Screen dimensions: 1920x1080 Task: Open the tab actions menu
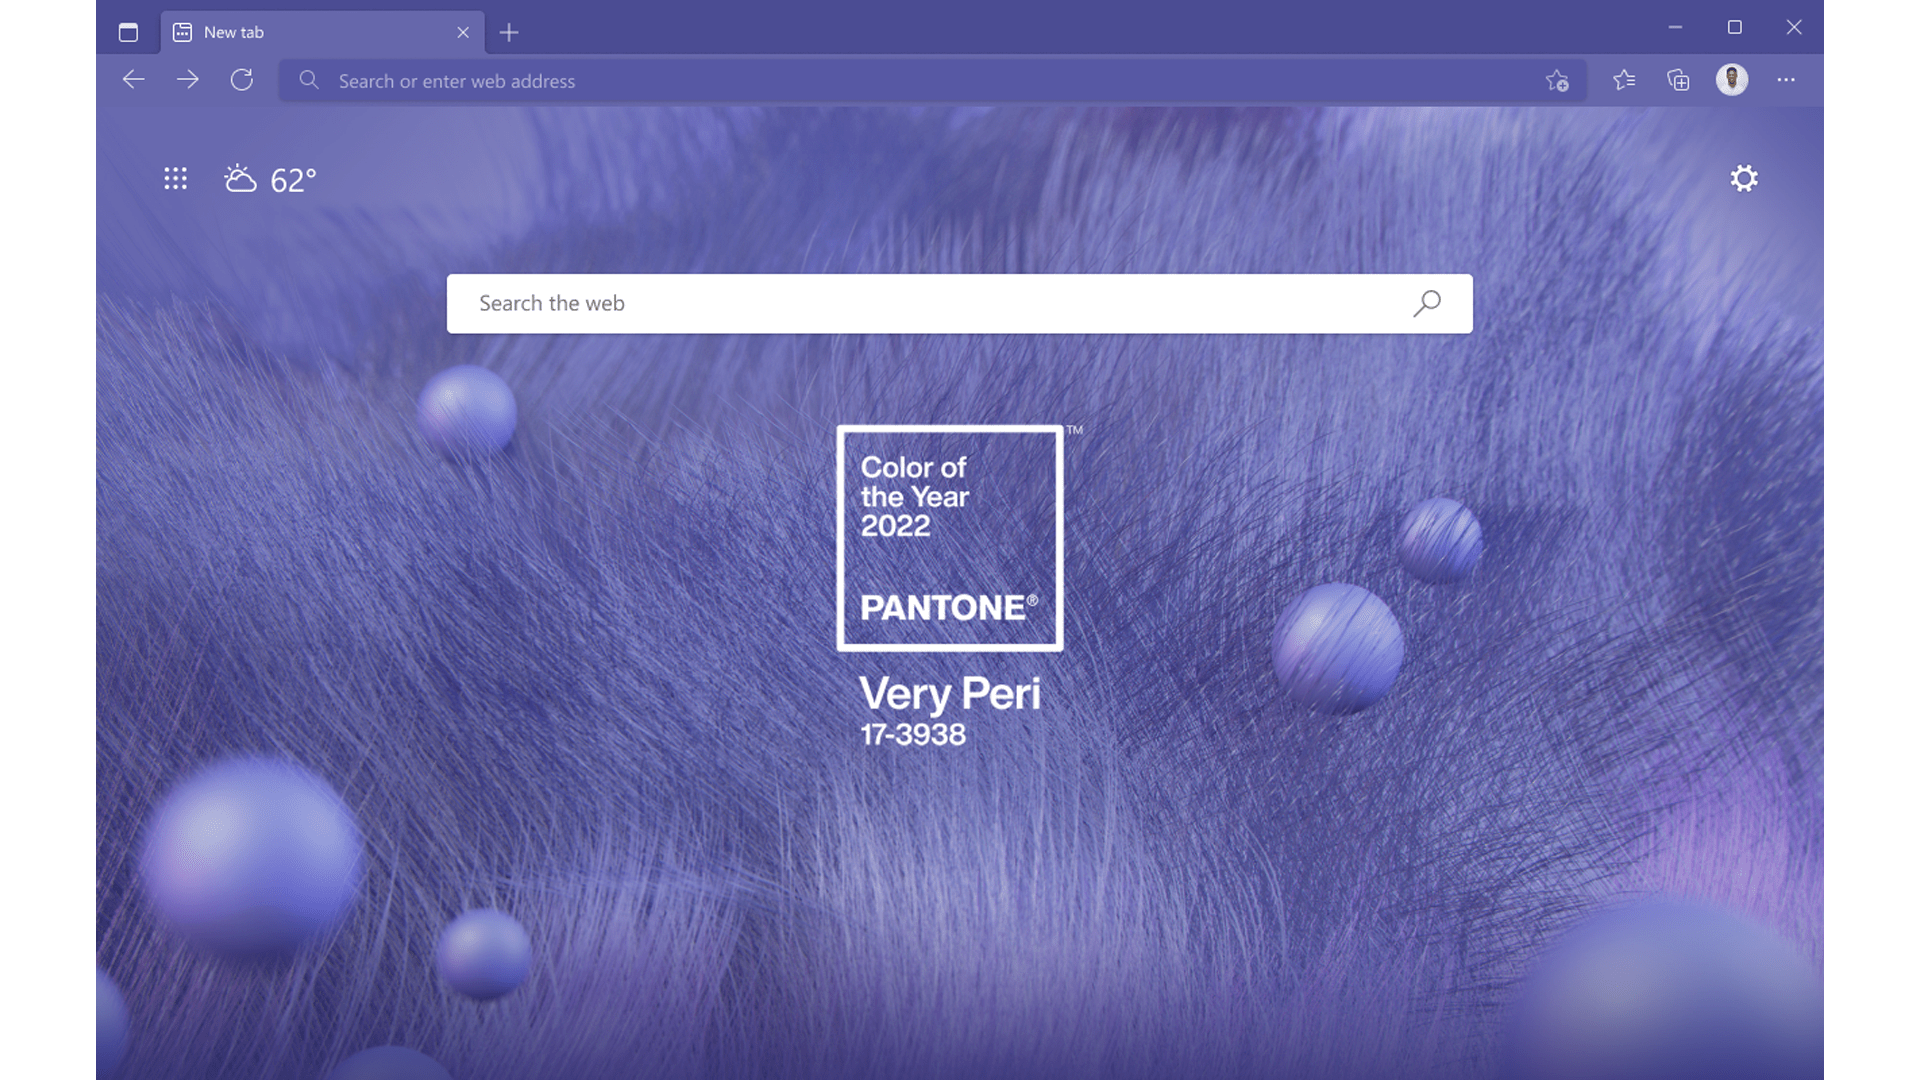tap(129, 31)
